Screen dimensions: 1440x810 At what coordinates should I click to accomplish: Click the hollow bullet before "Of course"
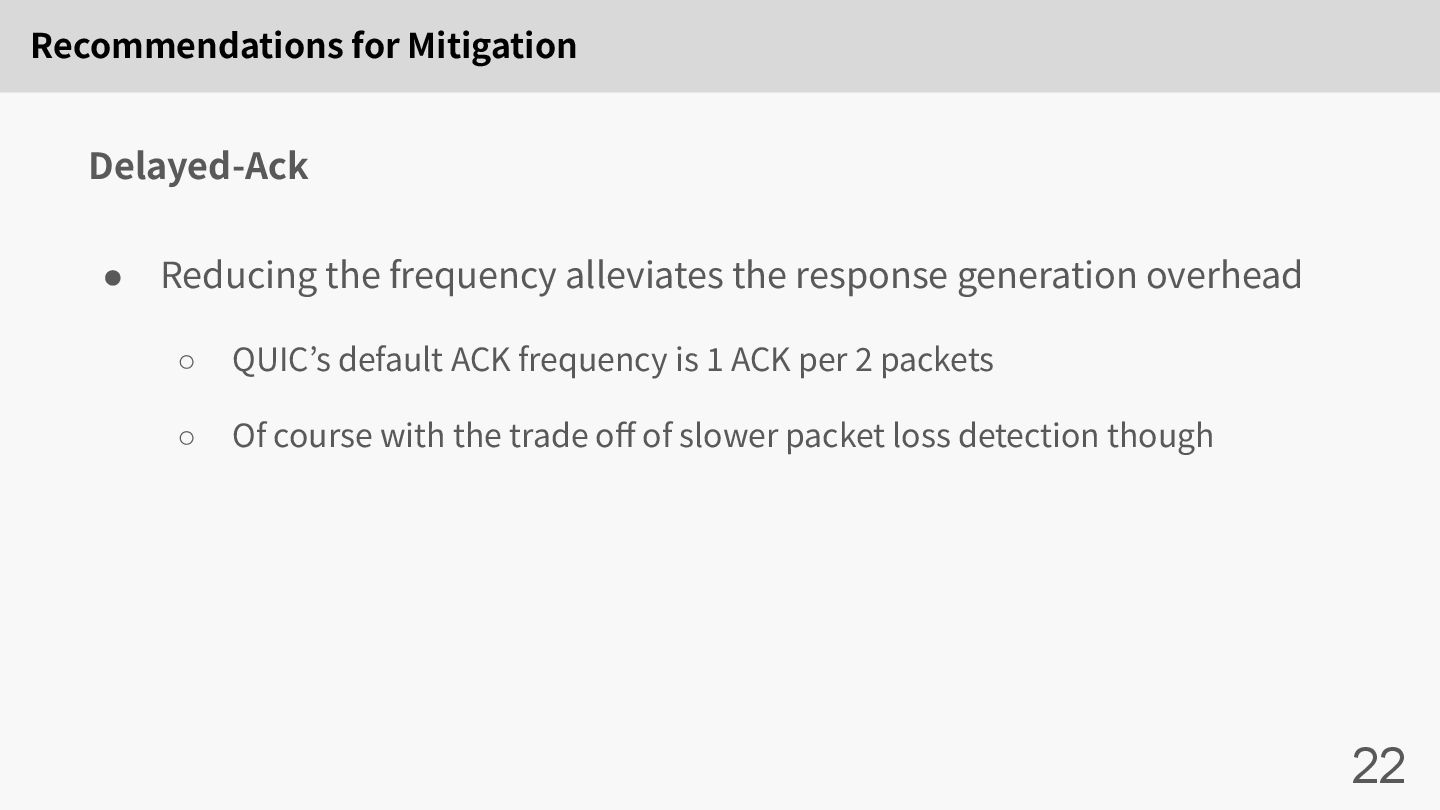tap(187, 437)
